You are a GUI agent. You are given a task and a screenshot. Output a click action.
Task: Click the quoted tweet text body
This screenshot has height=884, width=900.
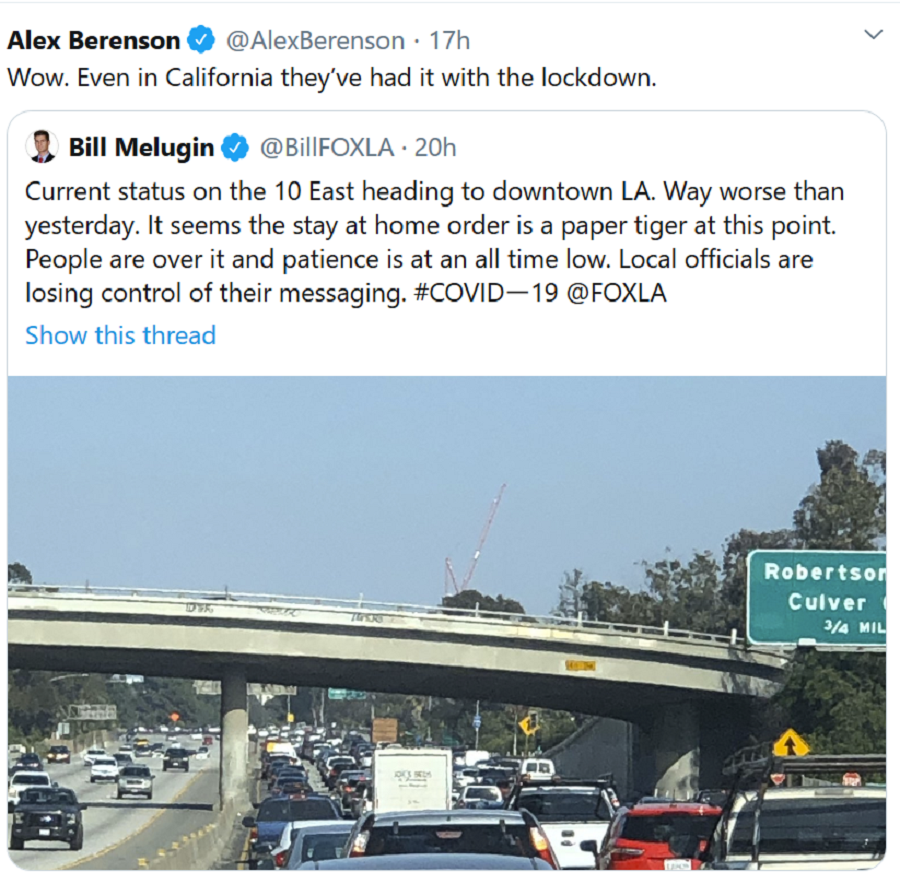coord(435,242)
